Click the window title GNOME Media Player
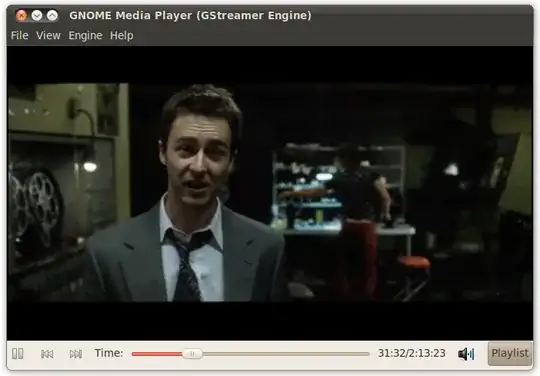 click(x=190, y=15)
